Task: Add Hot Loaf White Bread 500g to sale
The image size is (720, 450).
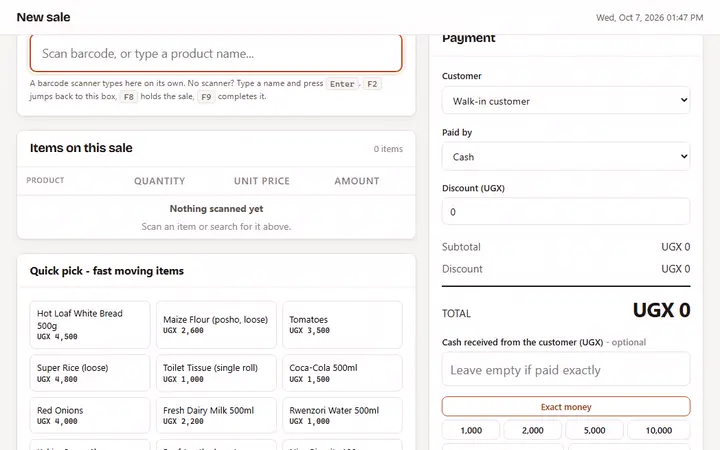Action: pos(90,325)
